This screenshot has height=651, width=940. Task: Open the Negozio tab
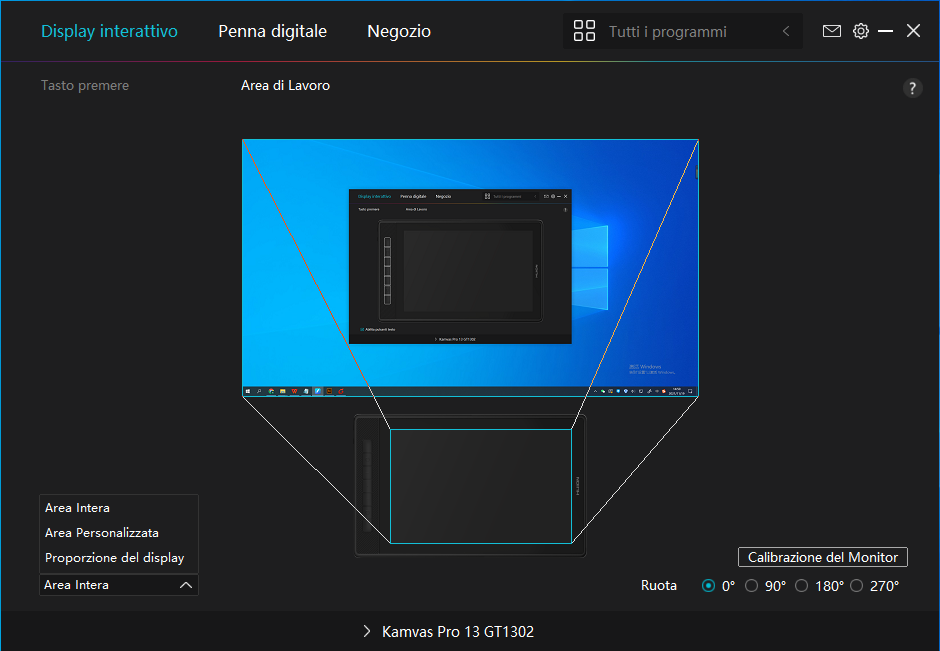coord(399,31)
